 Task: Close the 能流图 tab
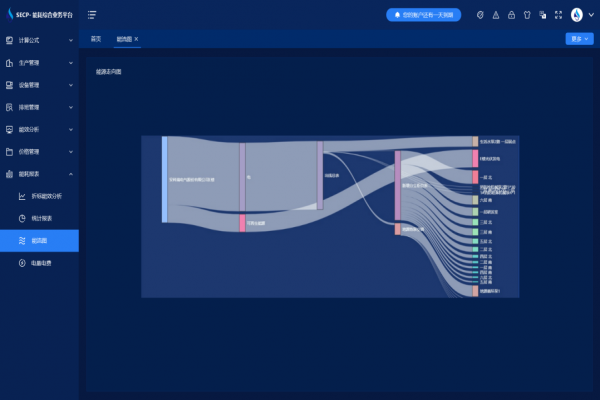137,39
